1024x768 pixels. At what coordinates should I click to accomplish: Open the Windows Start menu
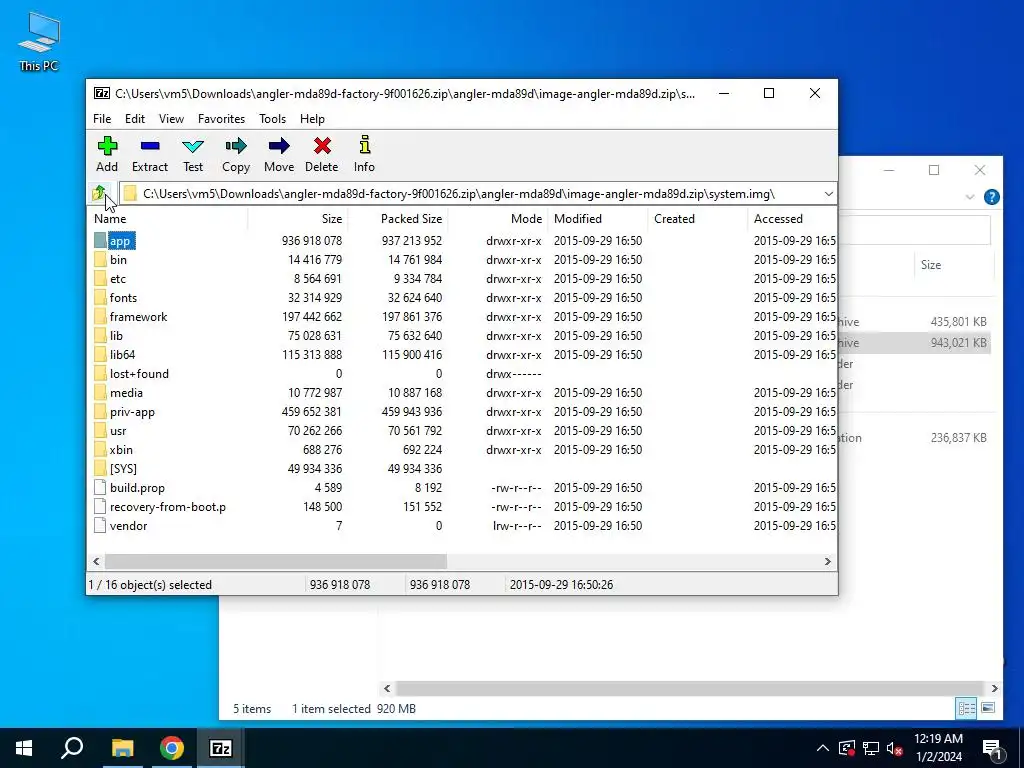point(24,748)
